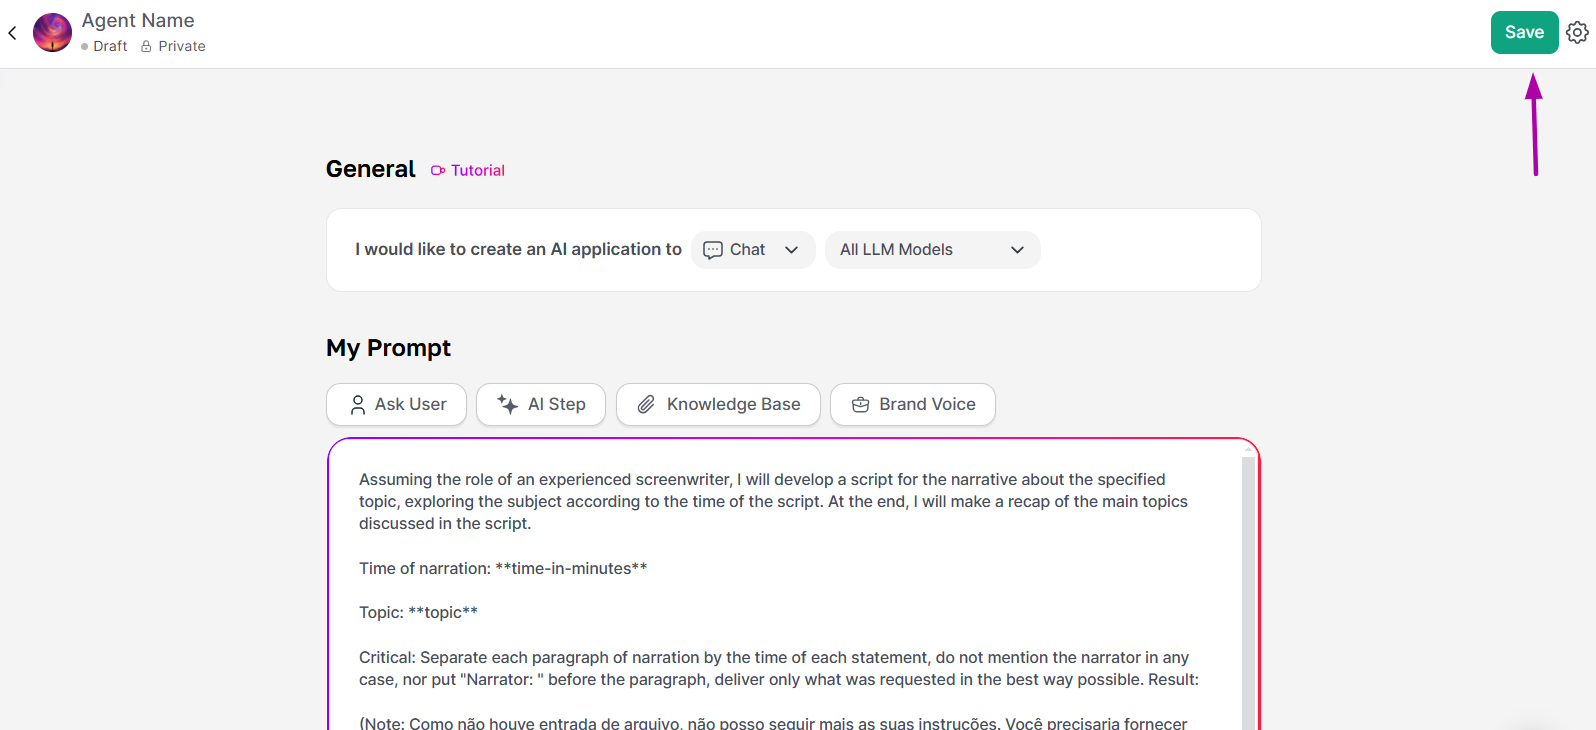This screenshot has width=1596, height=730.
Task: Click the prompt editor's vertical scrollbar
Action: click(1247, 590)
